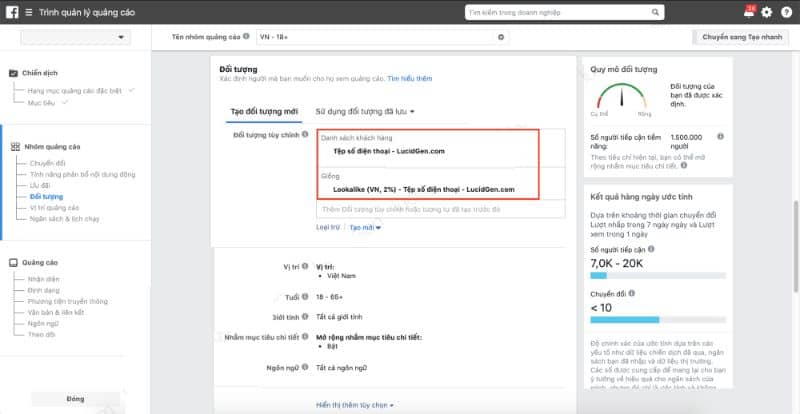Click the help question mark icon
The width and height of the screenshot is (800, 414).
[785, 12]
